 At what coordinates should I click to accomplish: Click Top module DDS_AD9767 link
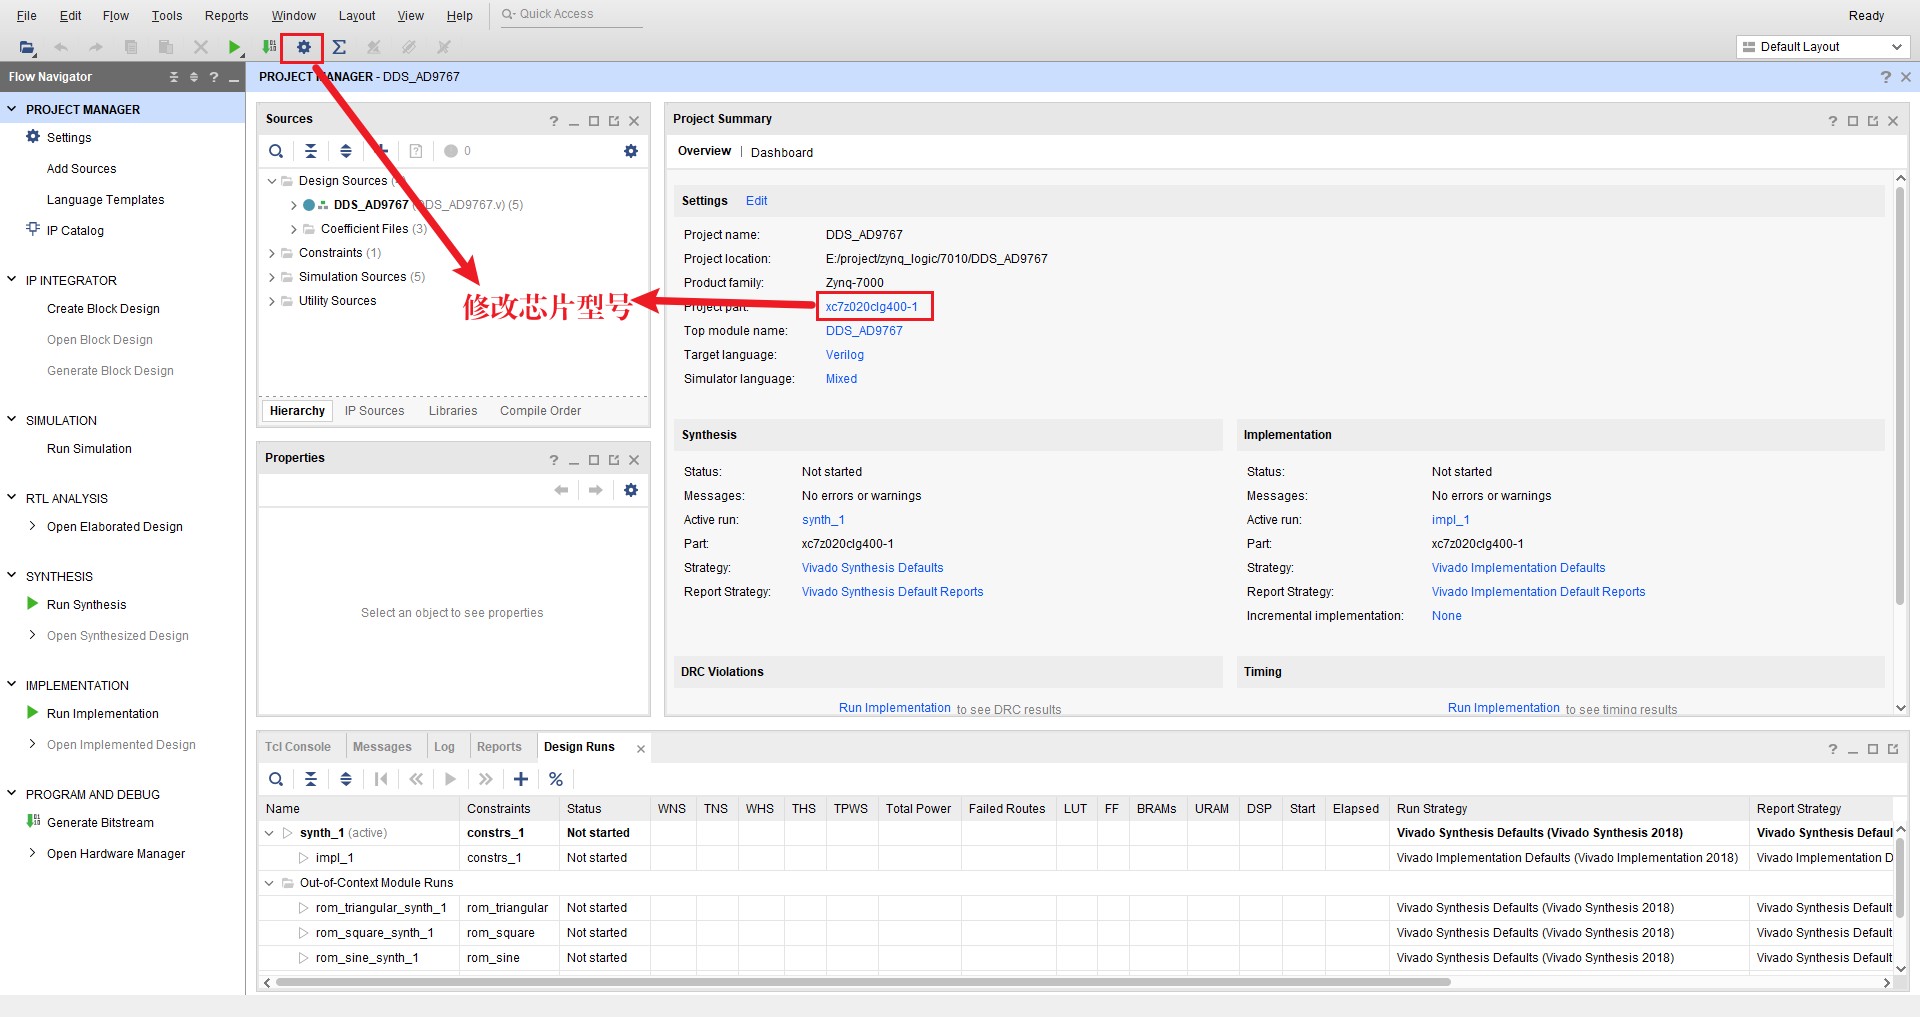click(x=864, y=331)
